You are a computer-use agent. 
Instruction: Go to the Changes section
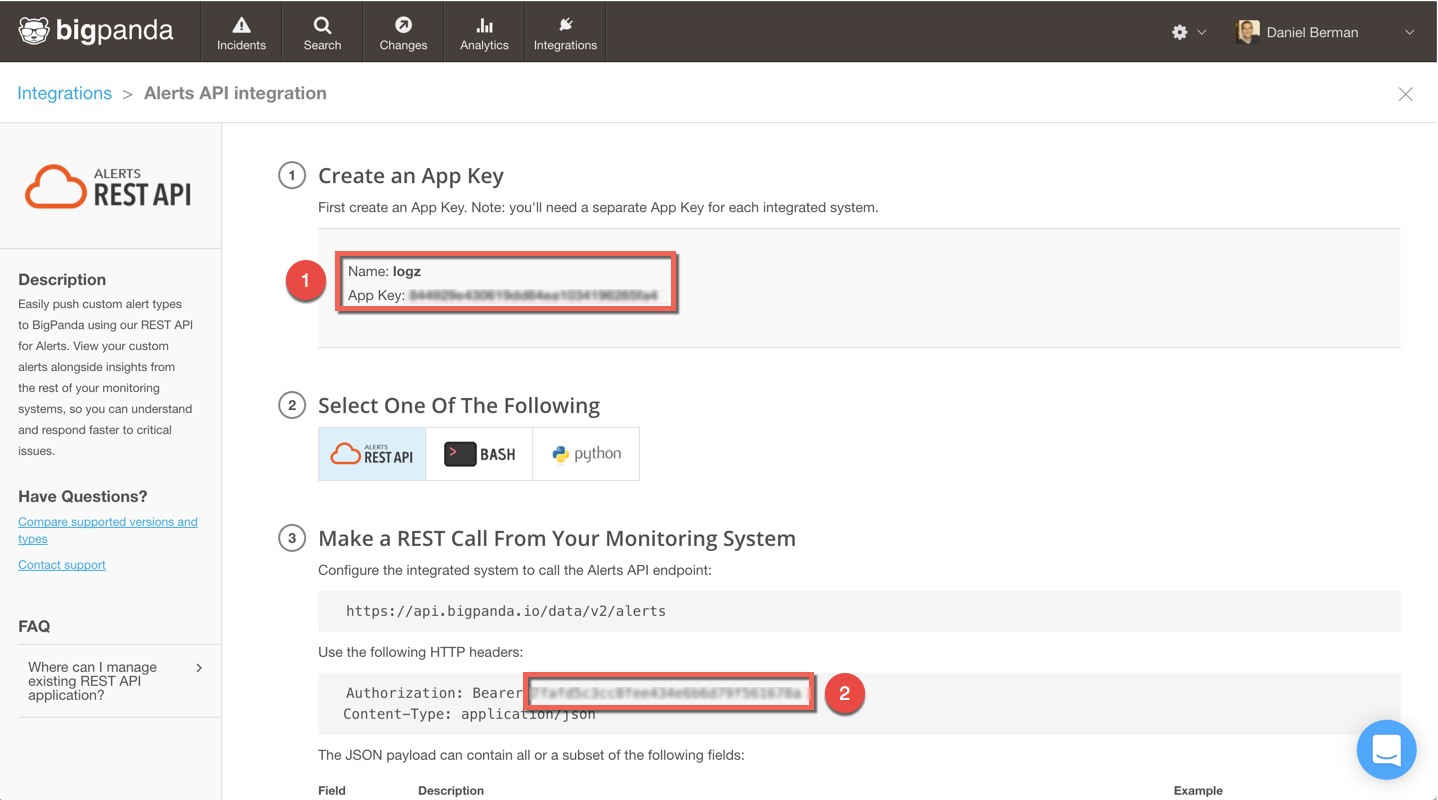[403, 33]
